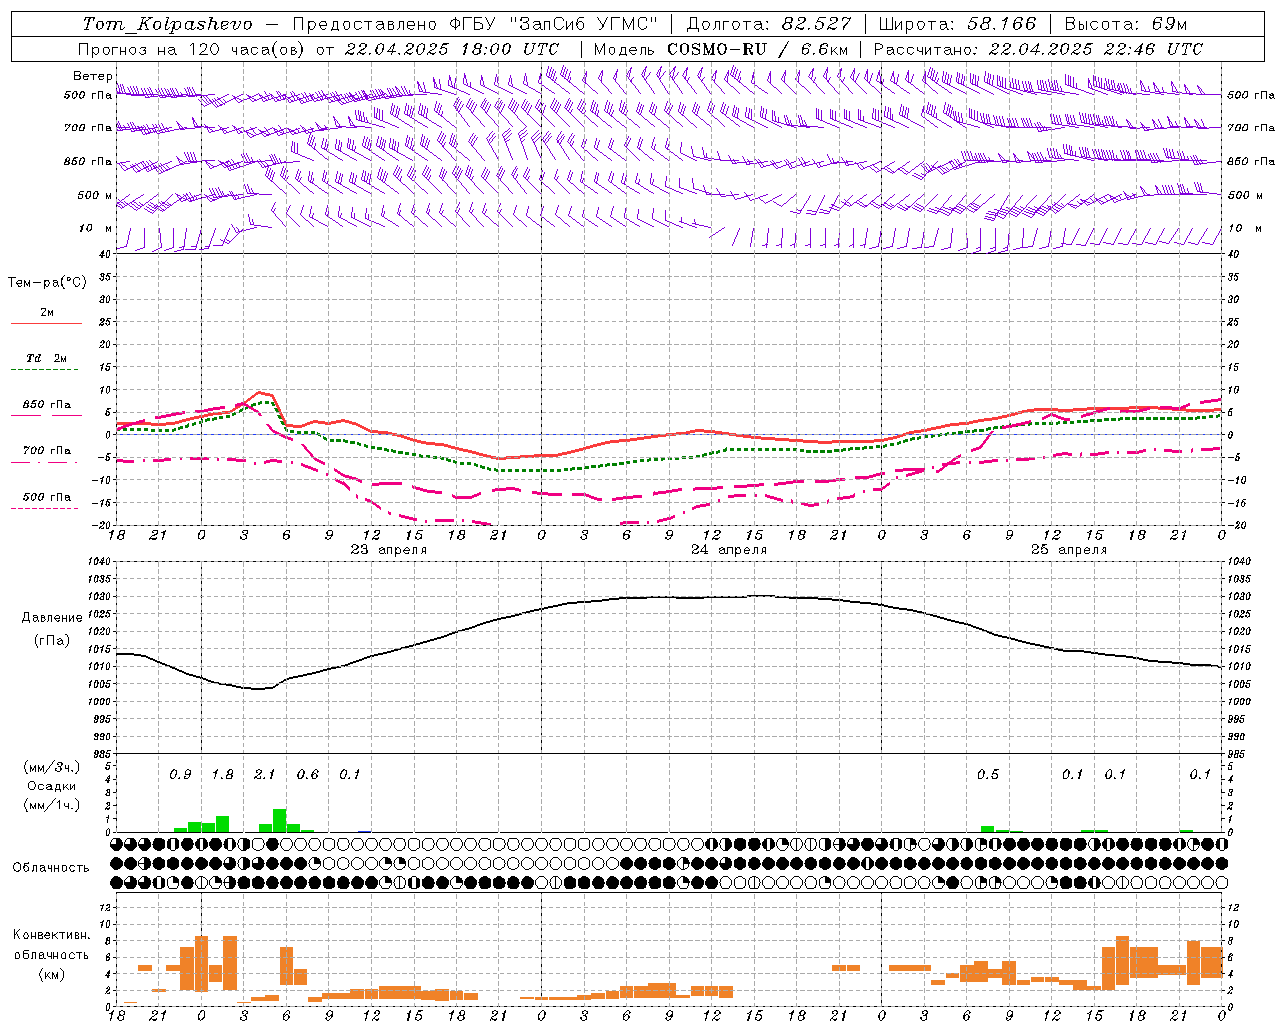Click the 'Облачность' cloud cover label
Screen dimensions: 1280x1024
(x=51, y=868)
